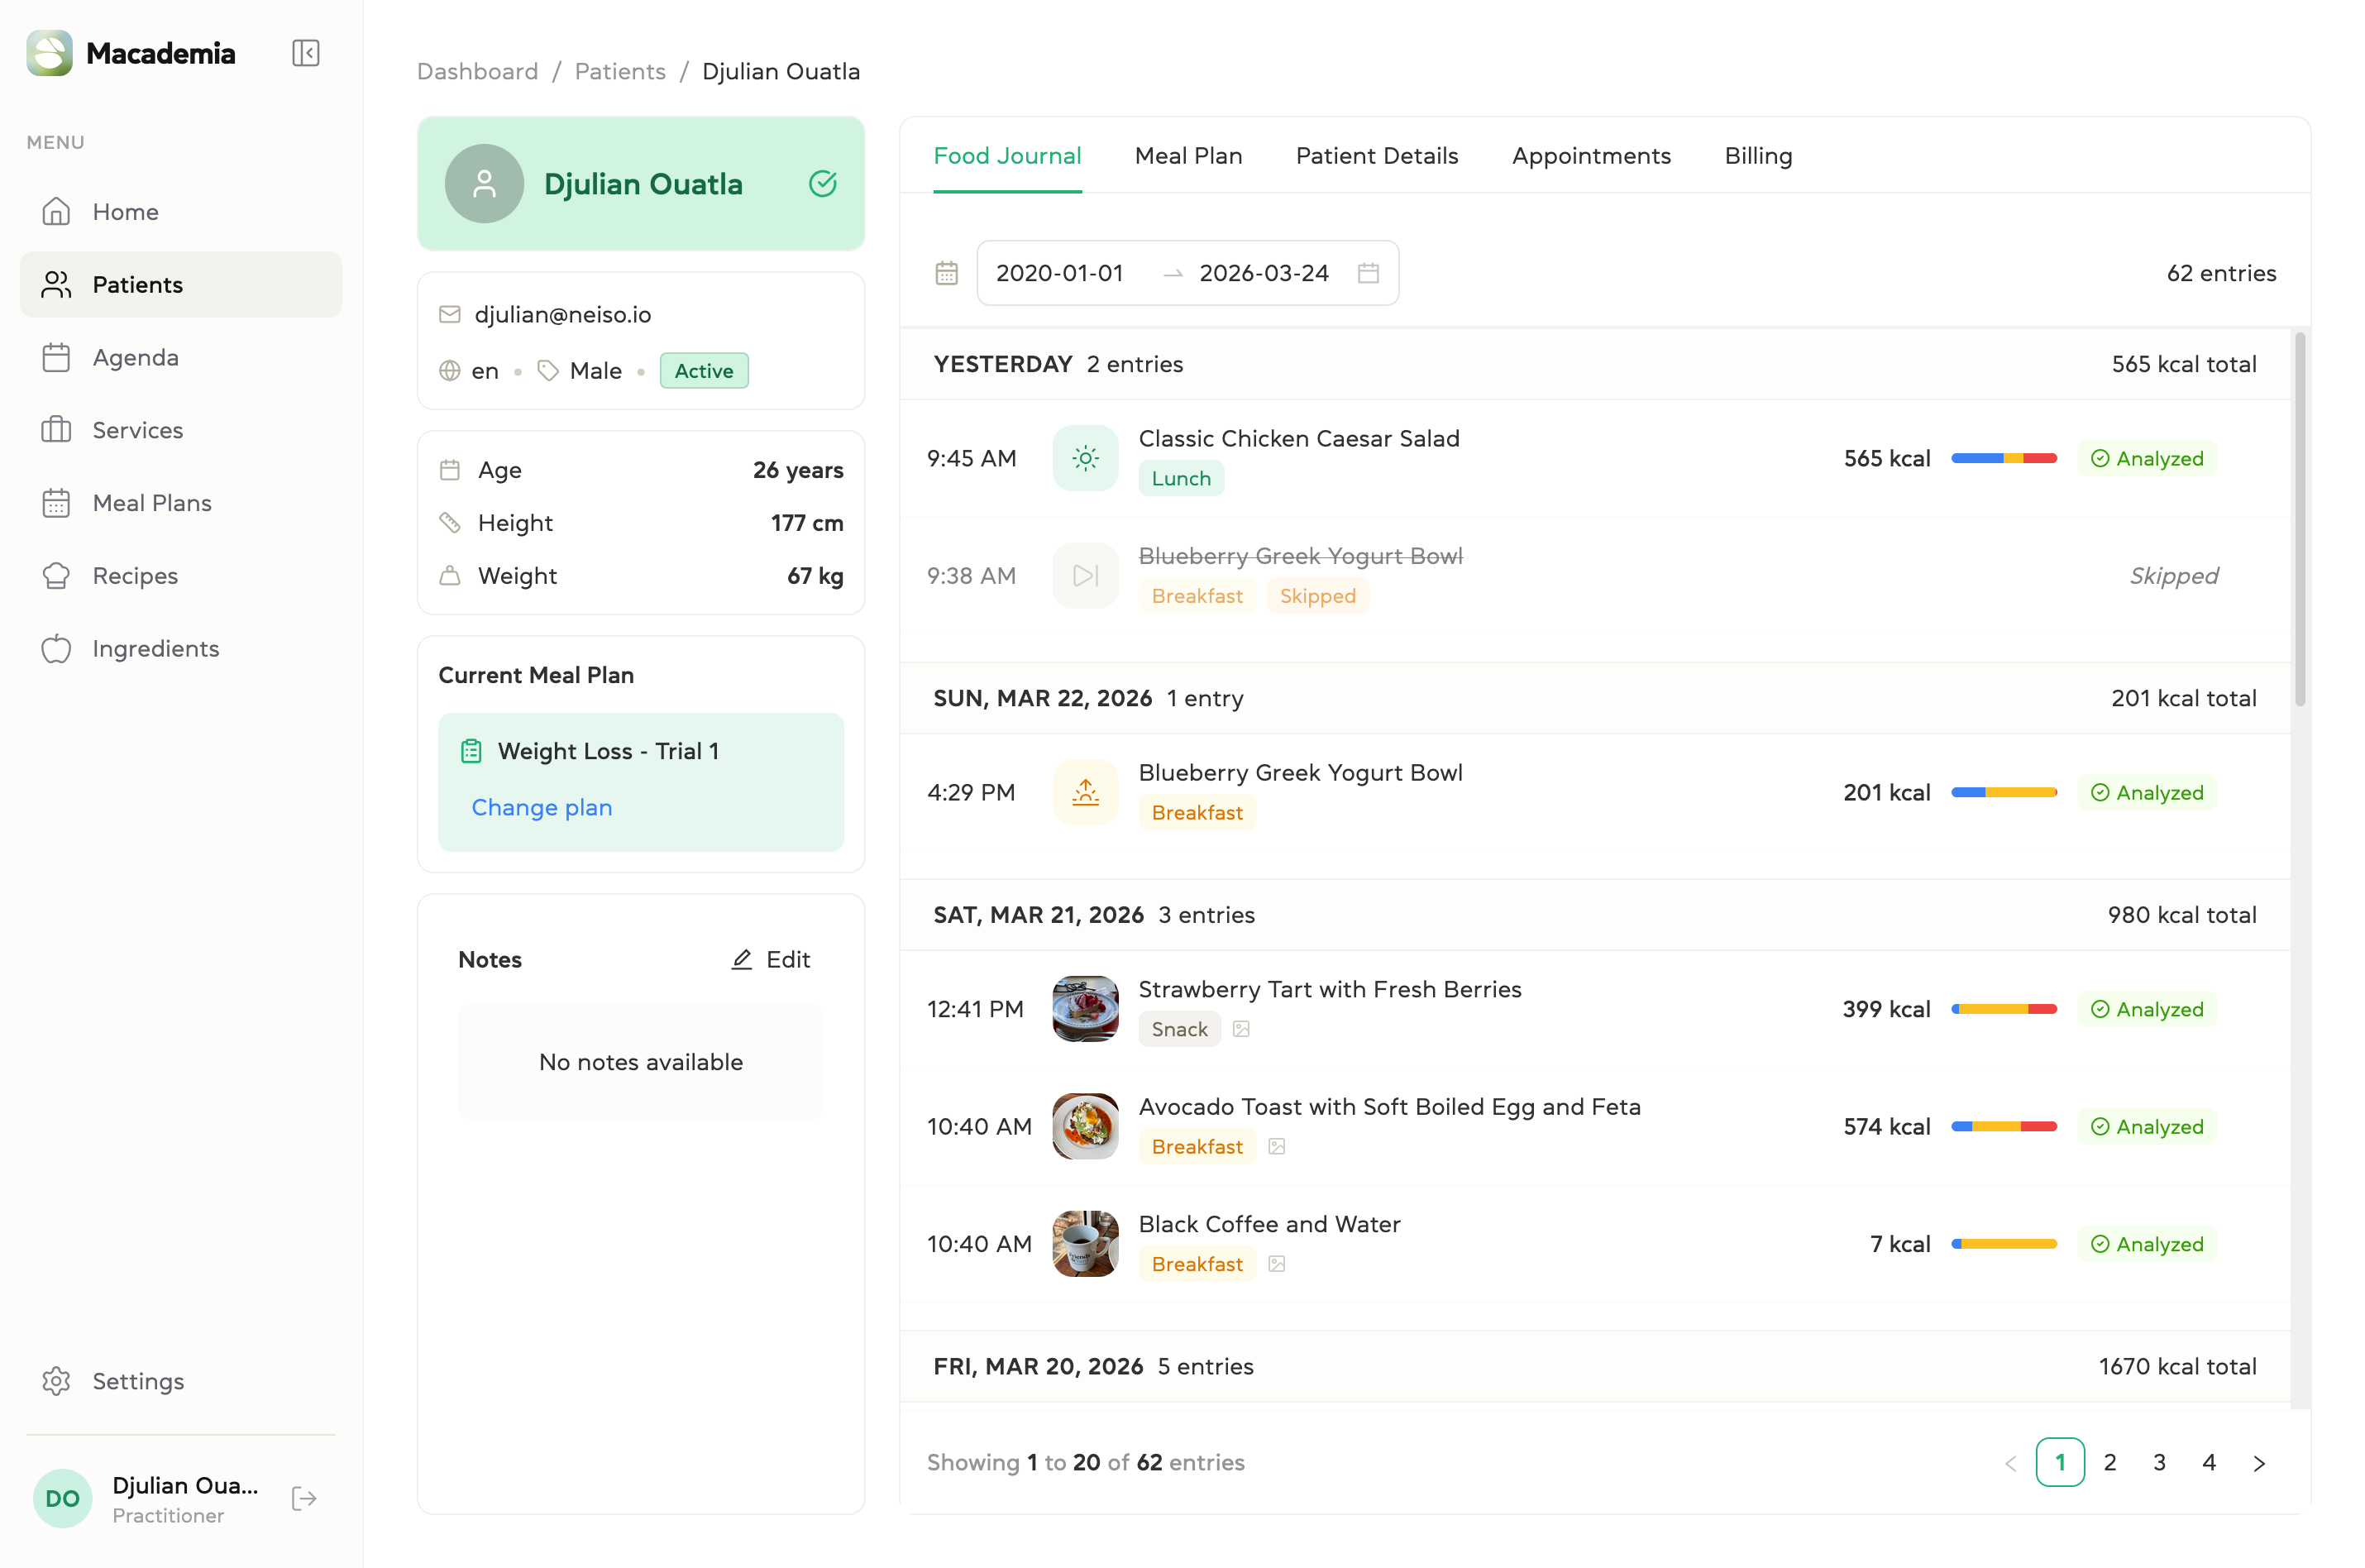Go to next page with right chevron
The height and width of the screenshot is (1568, 2365).
2258,1463
